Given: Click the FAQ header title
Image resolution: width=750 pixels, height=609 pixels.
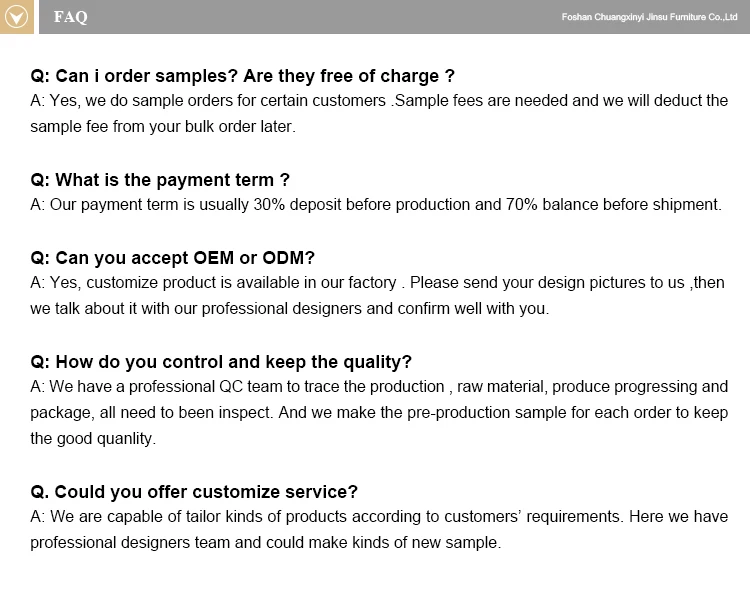Looking at the screenshot, I should [71, 17].
